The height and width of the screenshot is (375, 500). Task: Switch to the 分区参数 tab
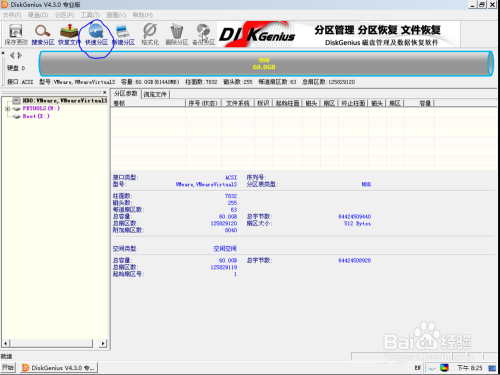pos(126,94)
